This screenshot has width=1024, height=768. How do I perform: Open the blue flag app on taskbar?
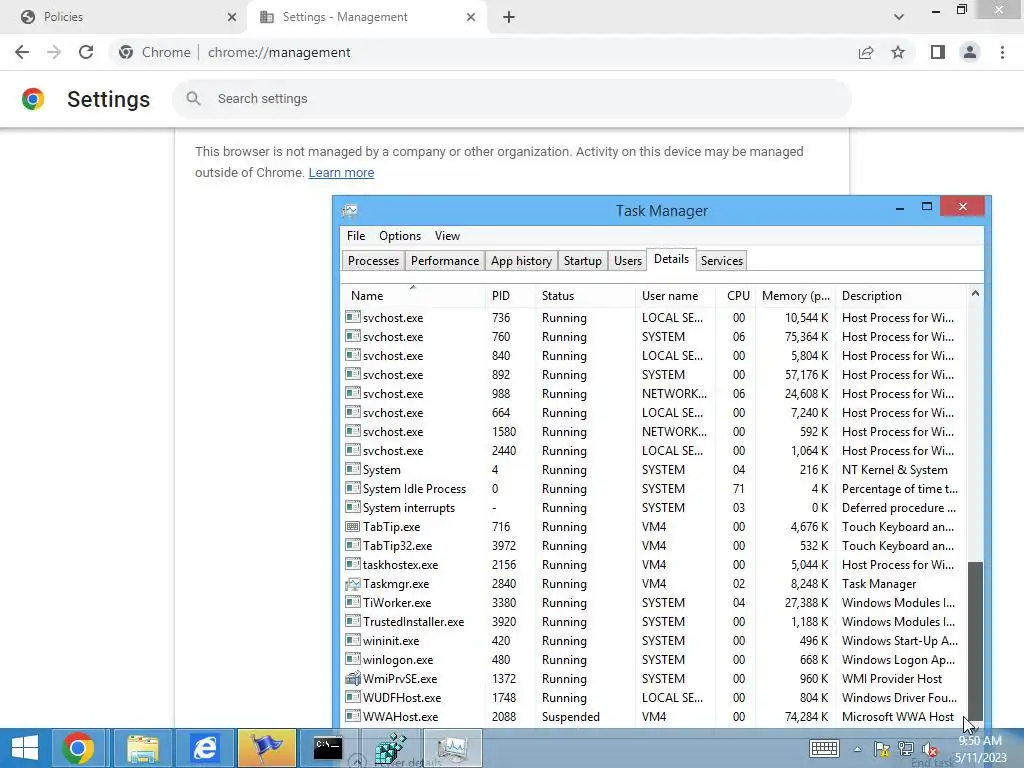[266, 748]
